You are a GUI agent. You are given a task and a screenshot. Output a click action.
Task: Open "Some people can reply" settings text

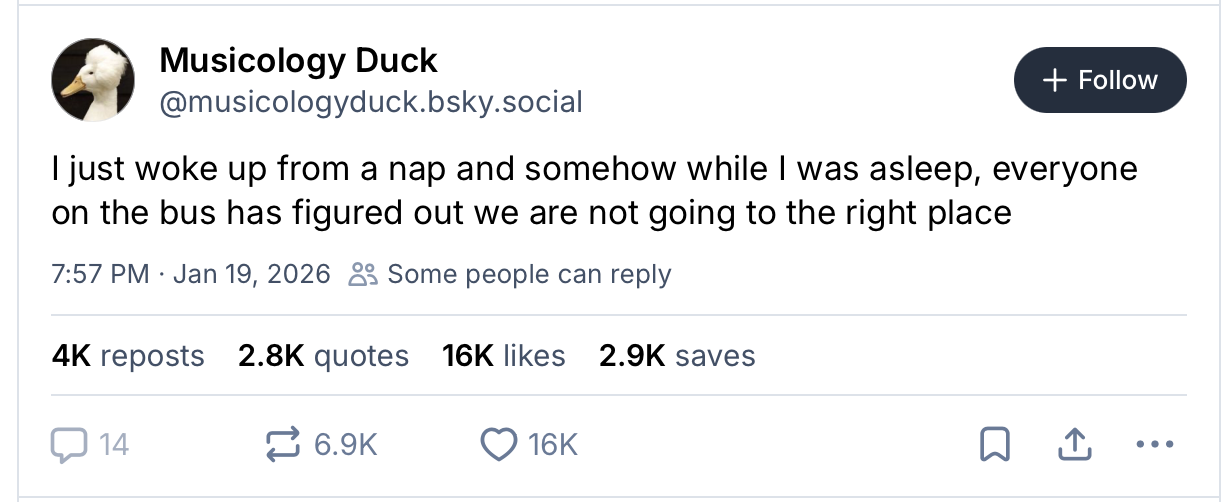[528, 274]
